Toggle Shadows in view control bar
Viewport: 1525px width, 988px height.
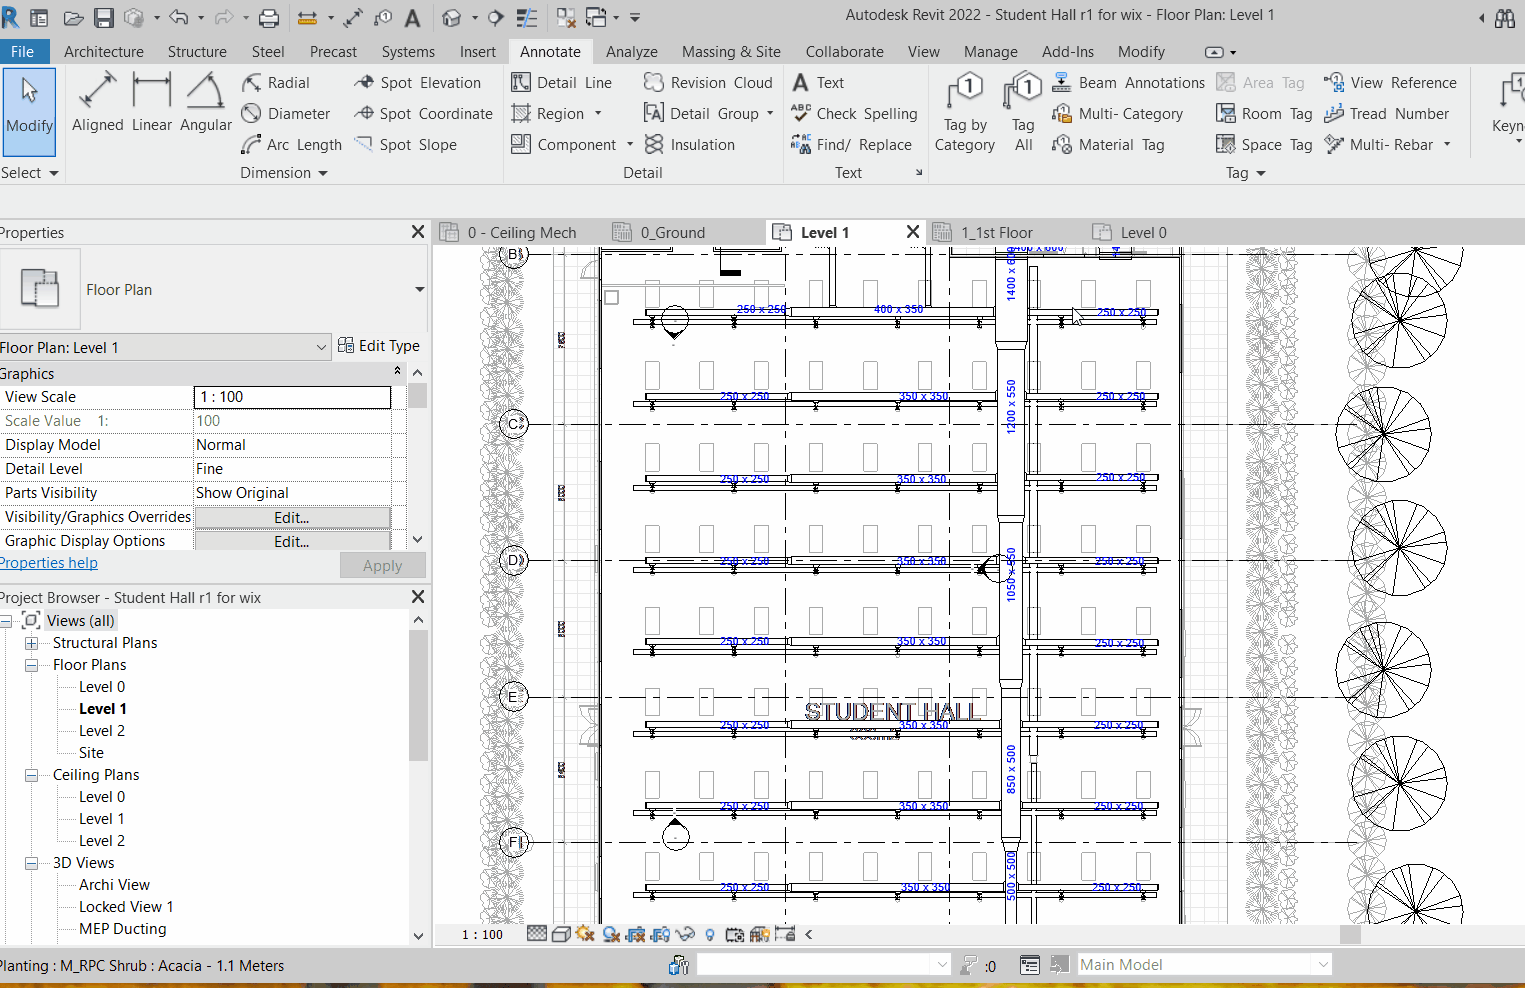pyautogui.click(x=611, y=934)
